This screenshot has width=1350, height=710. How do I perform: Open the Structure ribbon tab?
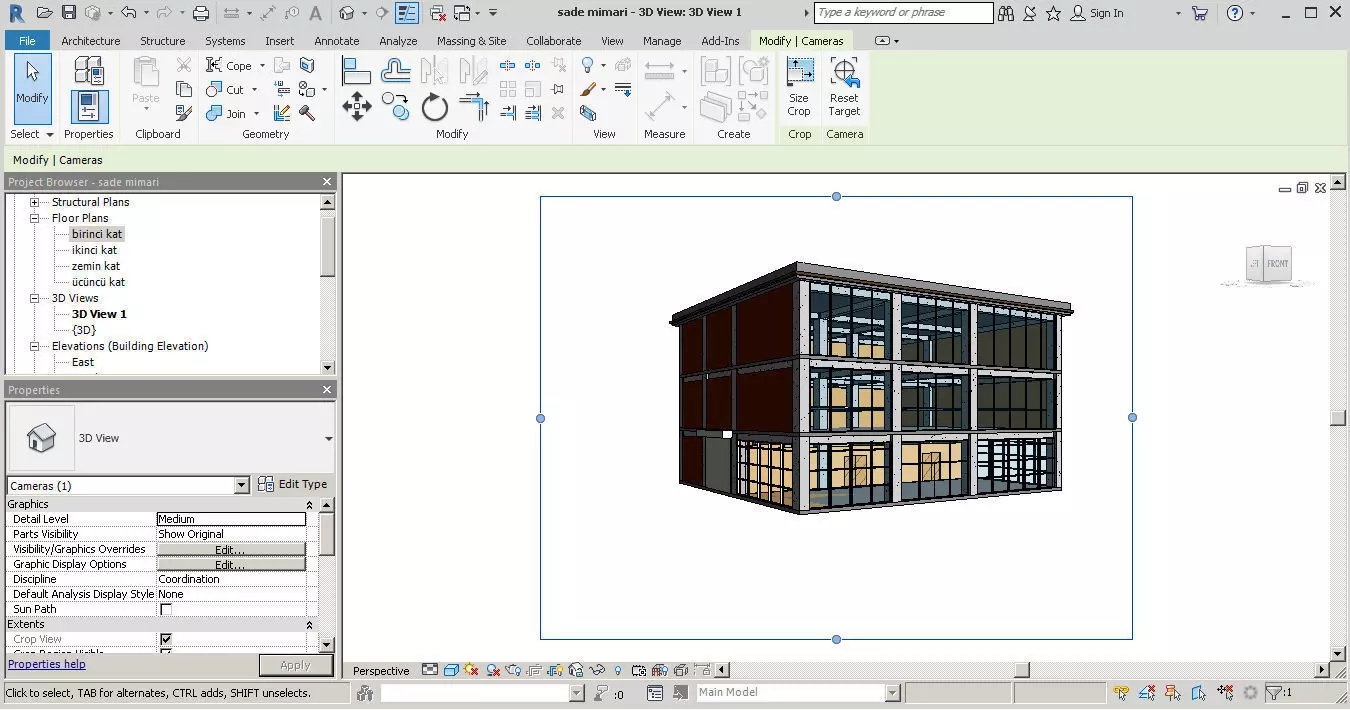point(163,41)
